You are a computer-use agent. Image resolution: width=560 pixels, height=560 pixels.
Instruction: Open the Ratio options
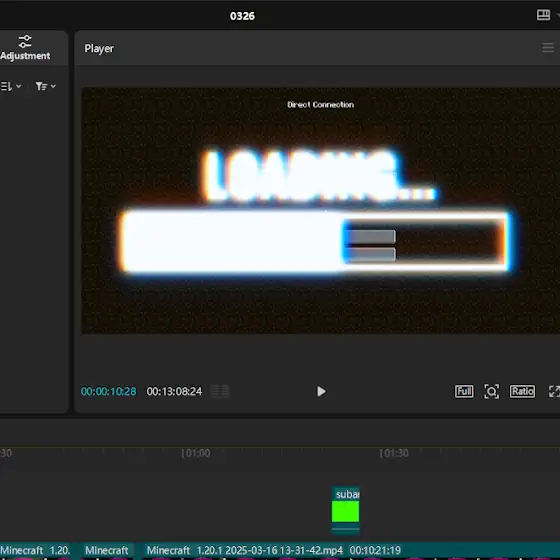tap(522, 391)
